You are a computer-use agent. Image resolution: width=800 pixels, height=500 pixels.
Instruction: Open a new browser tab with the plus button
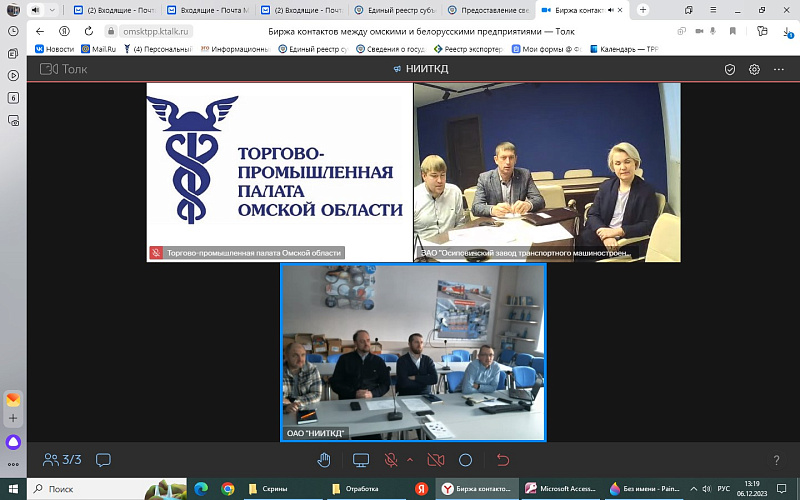coord(643,10)
